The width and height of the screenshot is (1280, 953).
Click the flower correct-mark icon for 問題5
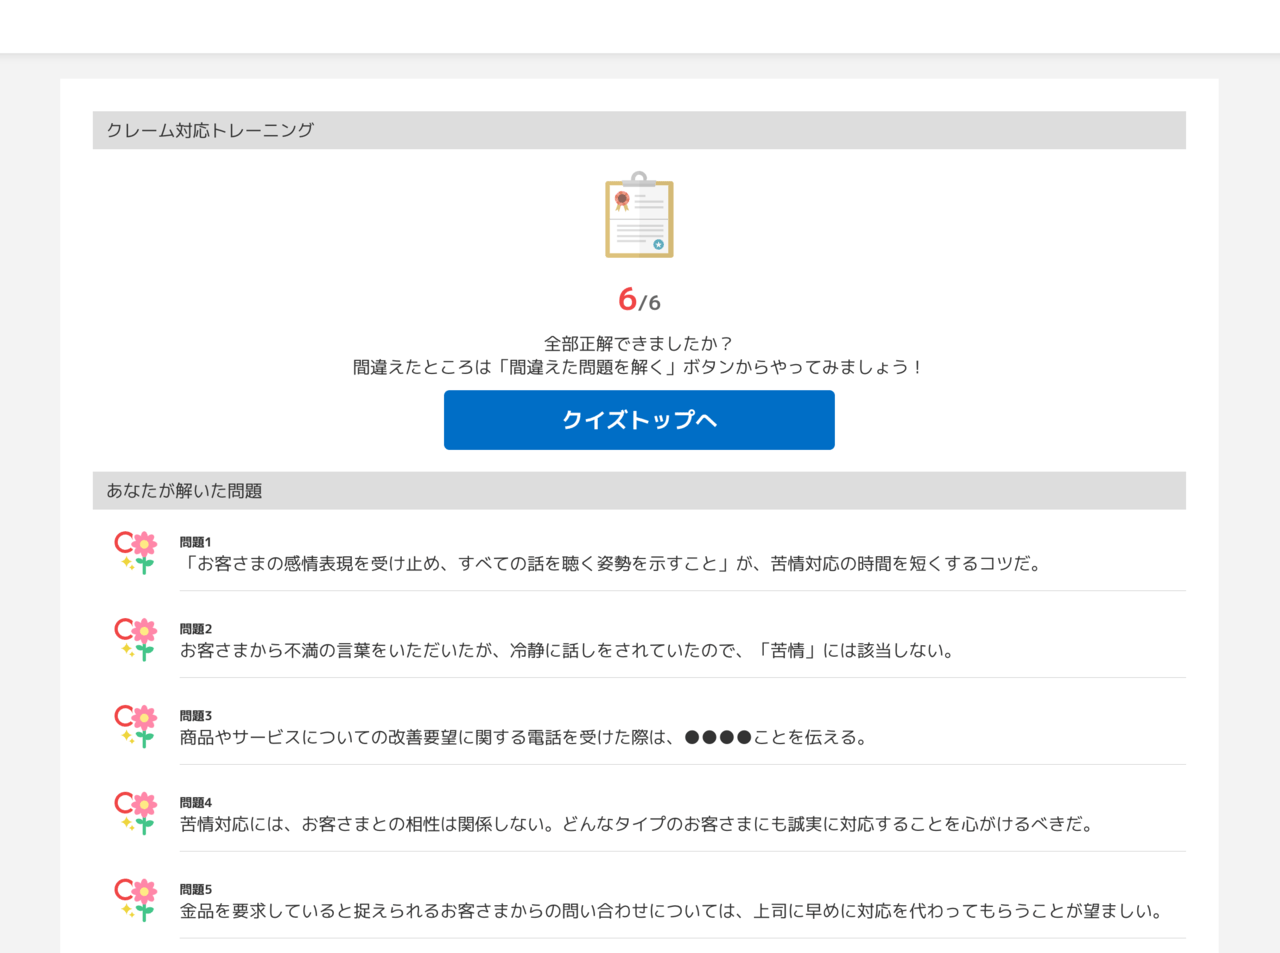pyautogui.click(x=136, y=900)
